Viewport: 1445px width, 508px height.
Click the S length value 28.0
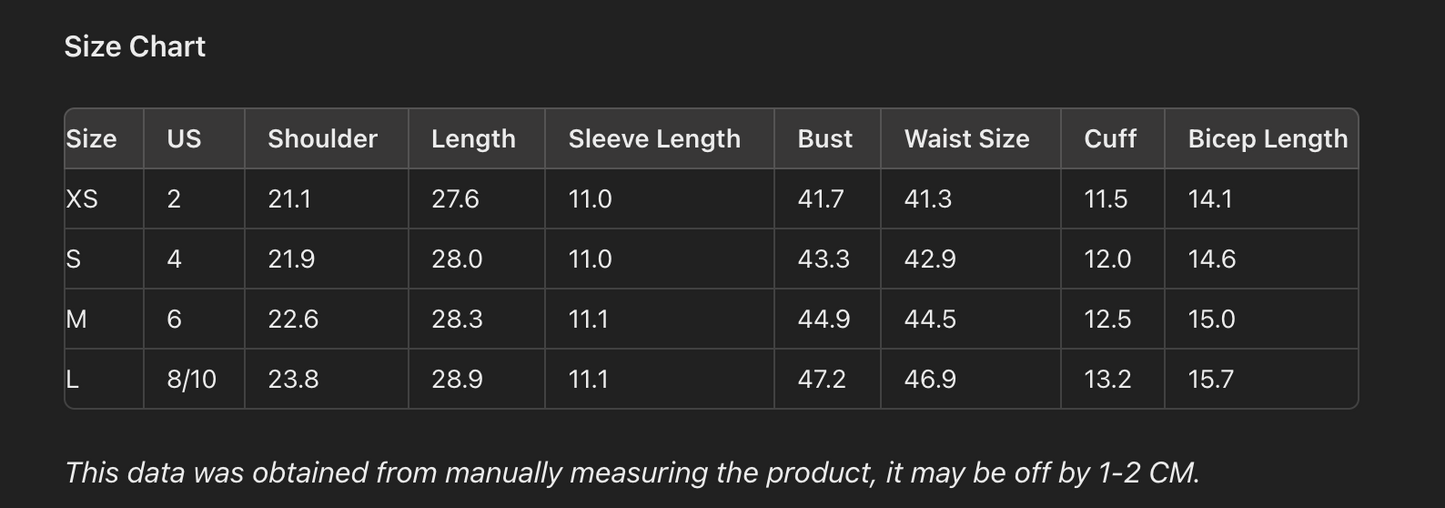click(457, 259)
